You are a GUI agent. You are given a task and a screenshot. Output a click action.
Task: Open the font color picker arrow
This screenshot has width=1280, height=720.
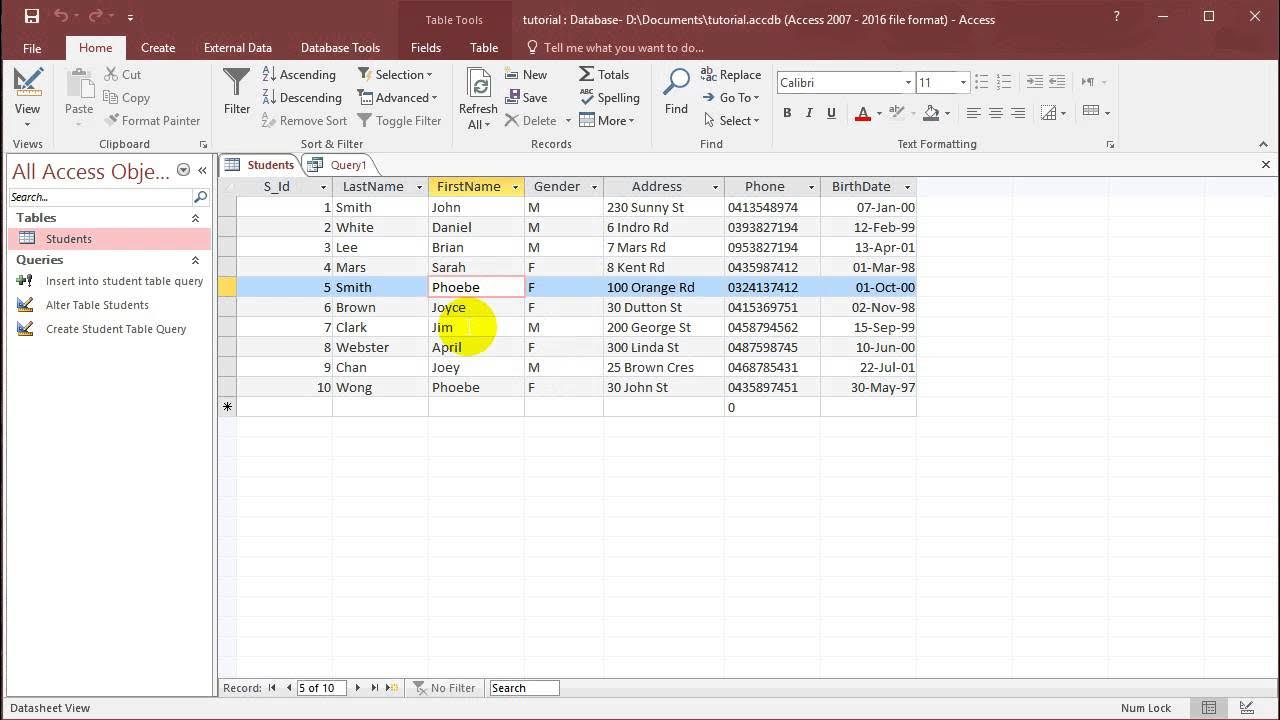point(878,113)
